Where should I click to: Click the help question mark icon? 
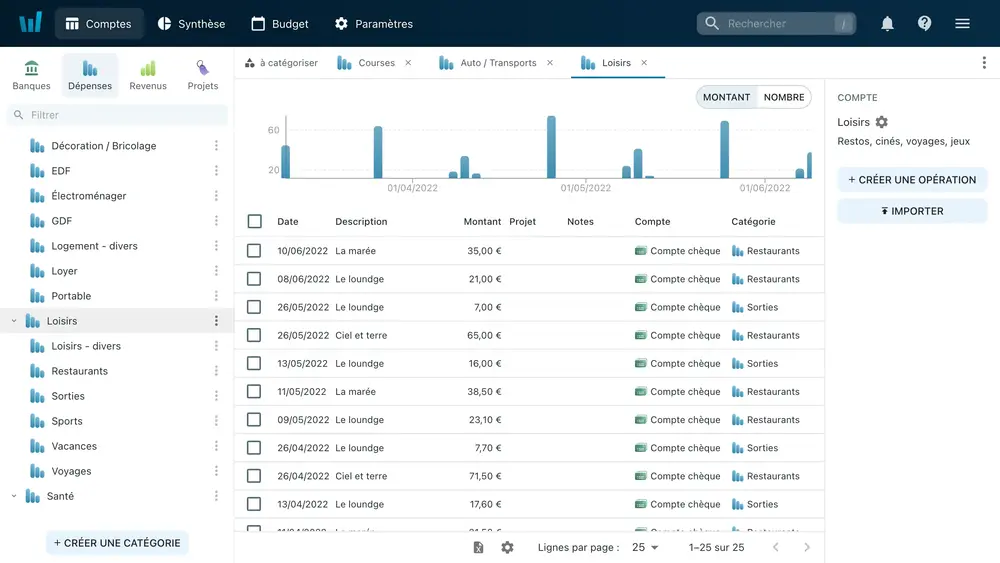924,24
